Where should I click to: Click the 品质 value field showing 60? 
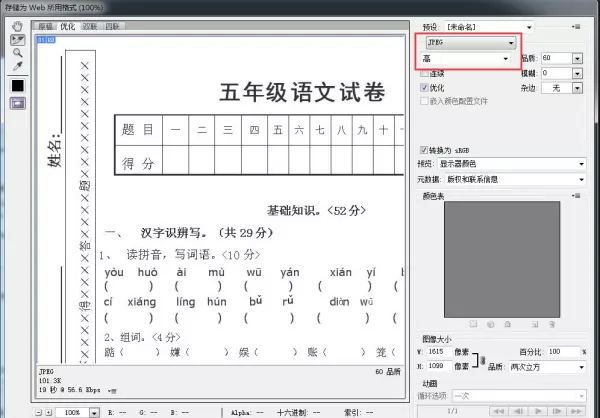[x=556, y=58]
